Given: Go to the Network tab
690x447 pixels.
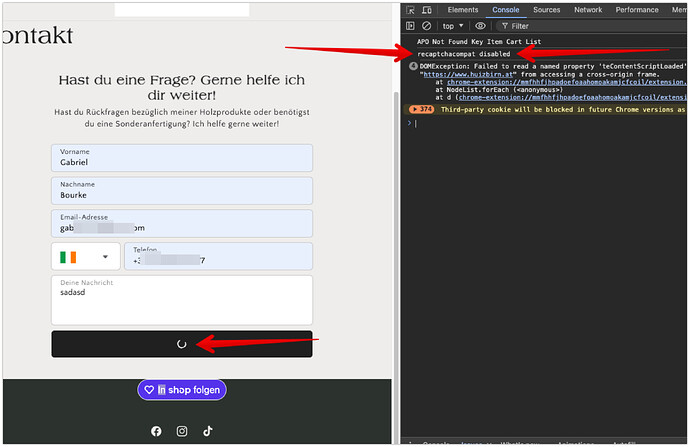Looking at the screenshot, I should [588, 10].
